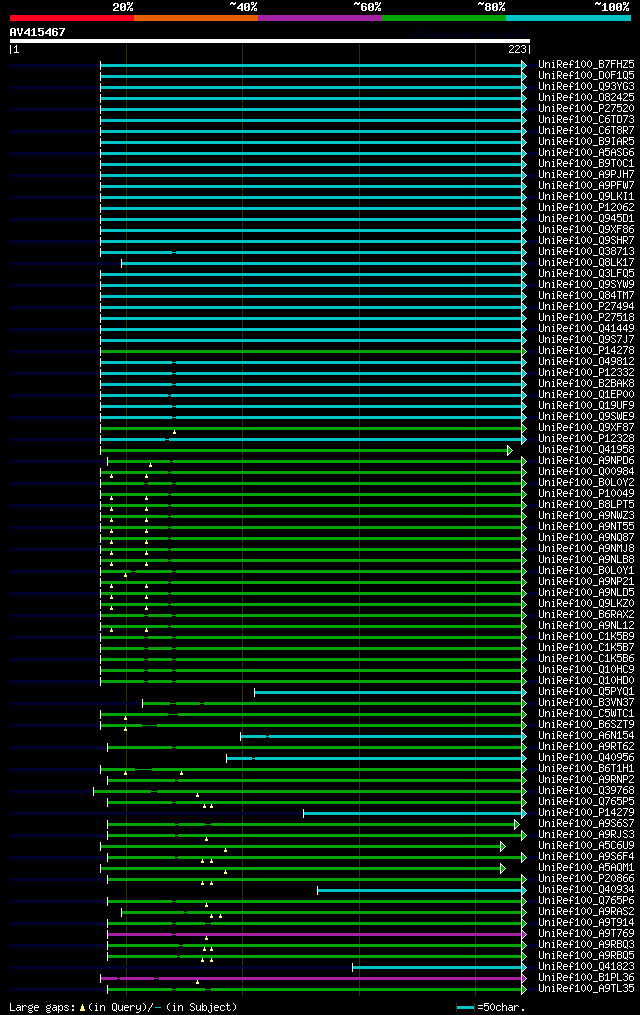Viewport: 640px width, 1015px height.
Task: Select the UniRef100_B3VN37 label
Action: click(586, 703)
